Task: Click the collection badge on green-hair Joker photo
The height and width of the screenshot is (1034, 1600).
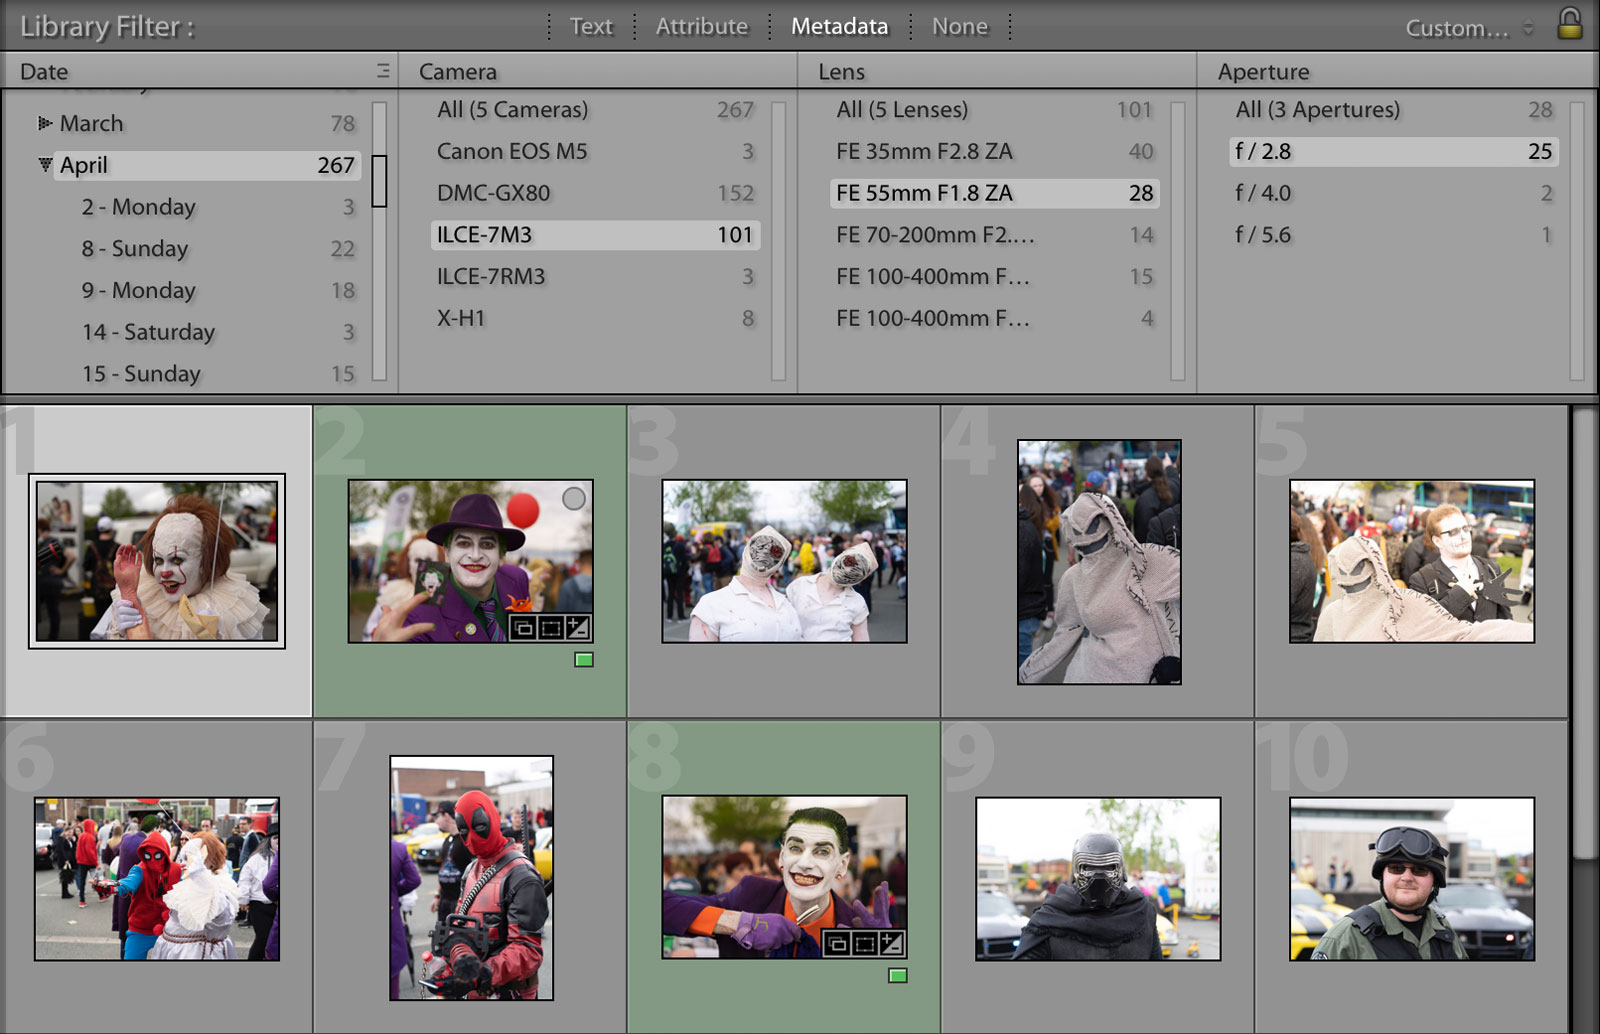Action: 837,944
